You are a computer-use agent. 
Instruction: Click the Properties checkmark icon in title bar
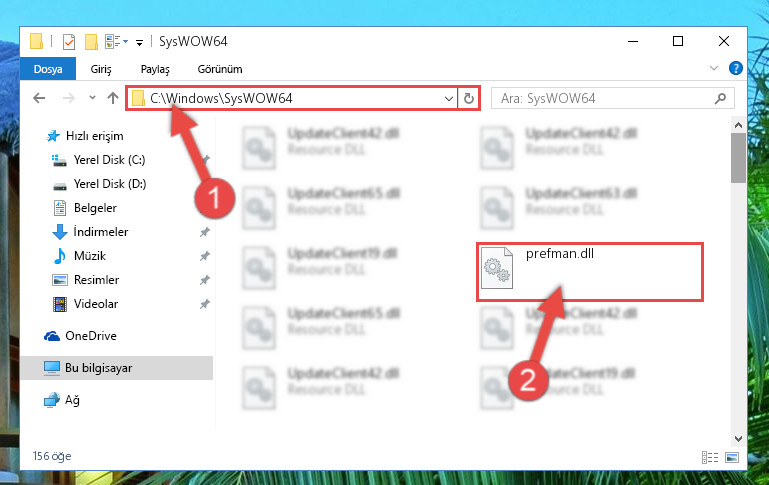click(69, 42)
